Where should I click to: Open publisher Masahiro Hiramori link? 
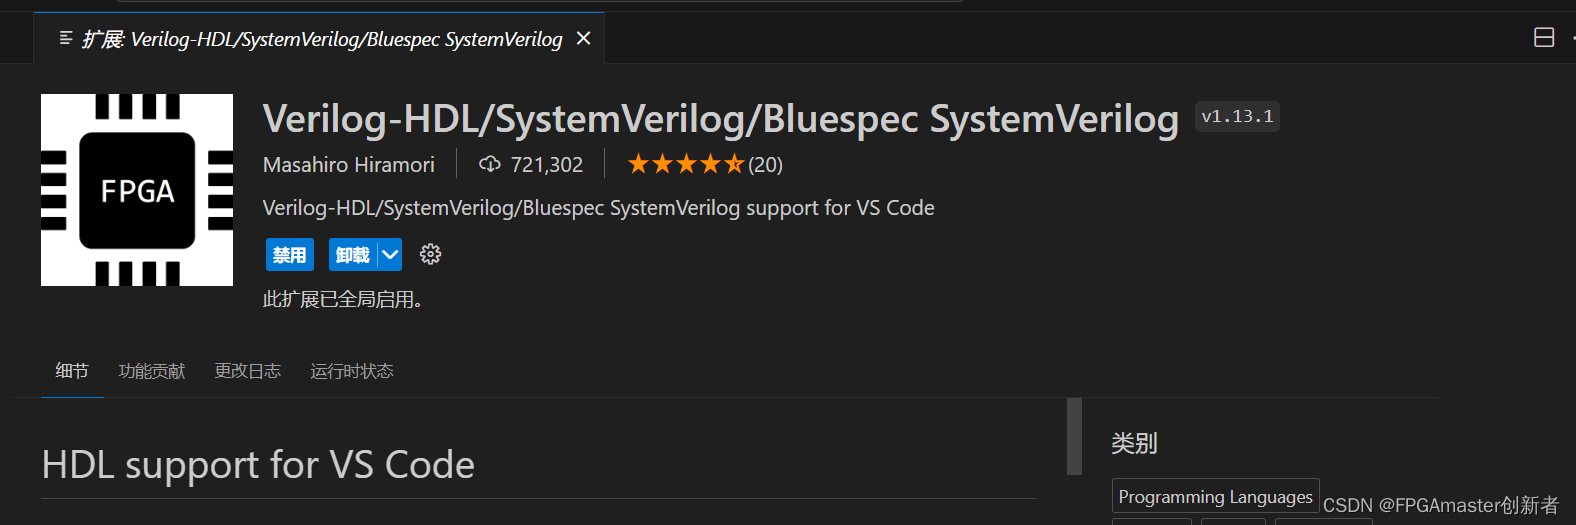(x=349, y=164)
